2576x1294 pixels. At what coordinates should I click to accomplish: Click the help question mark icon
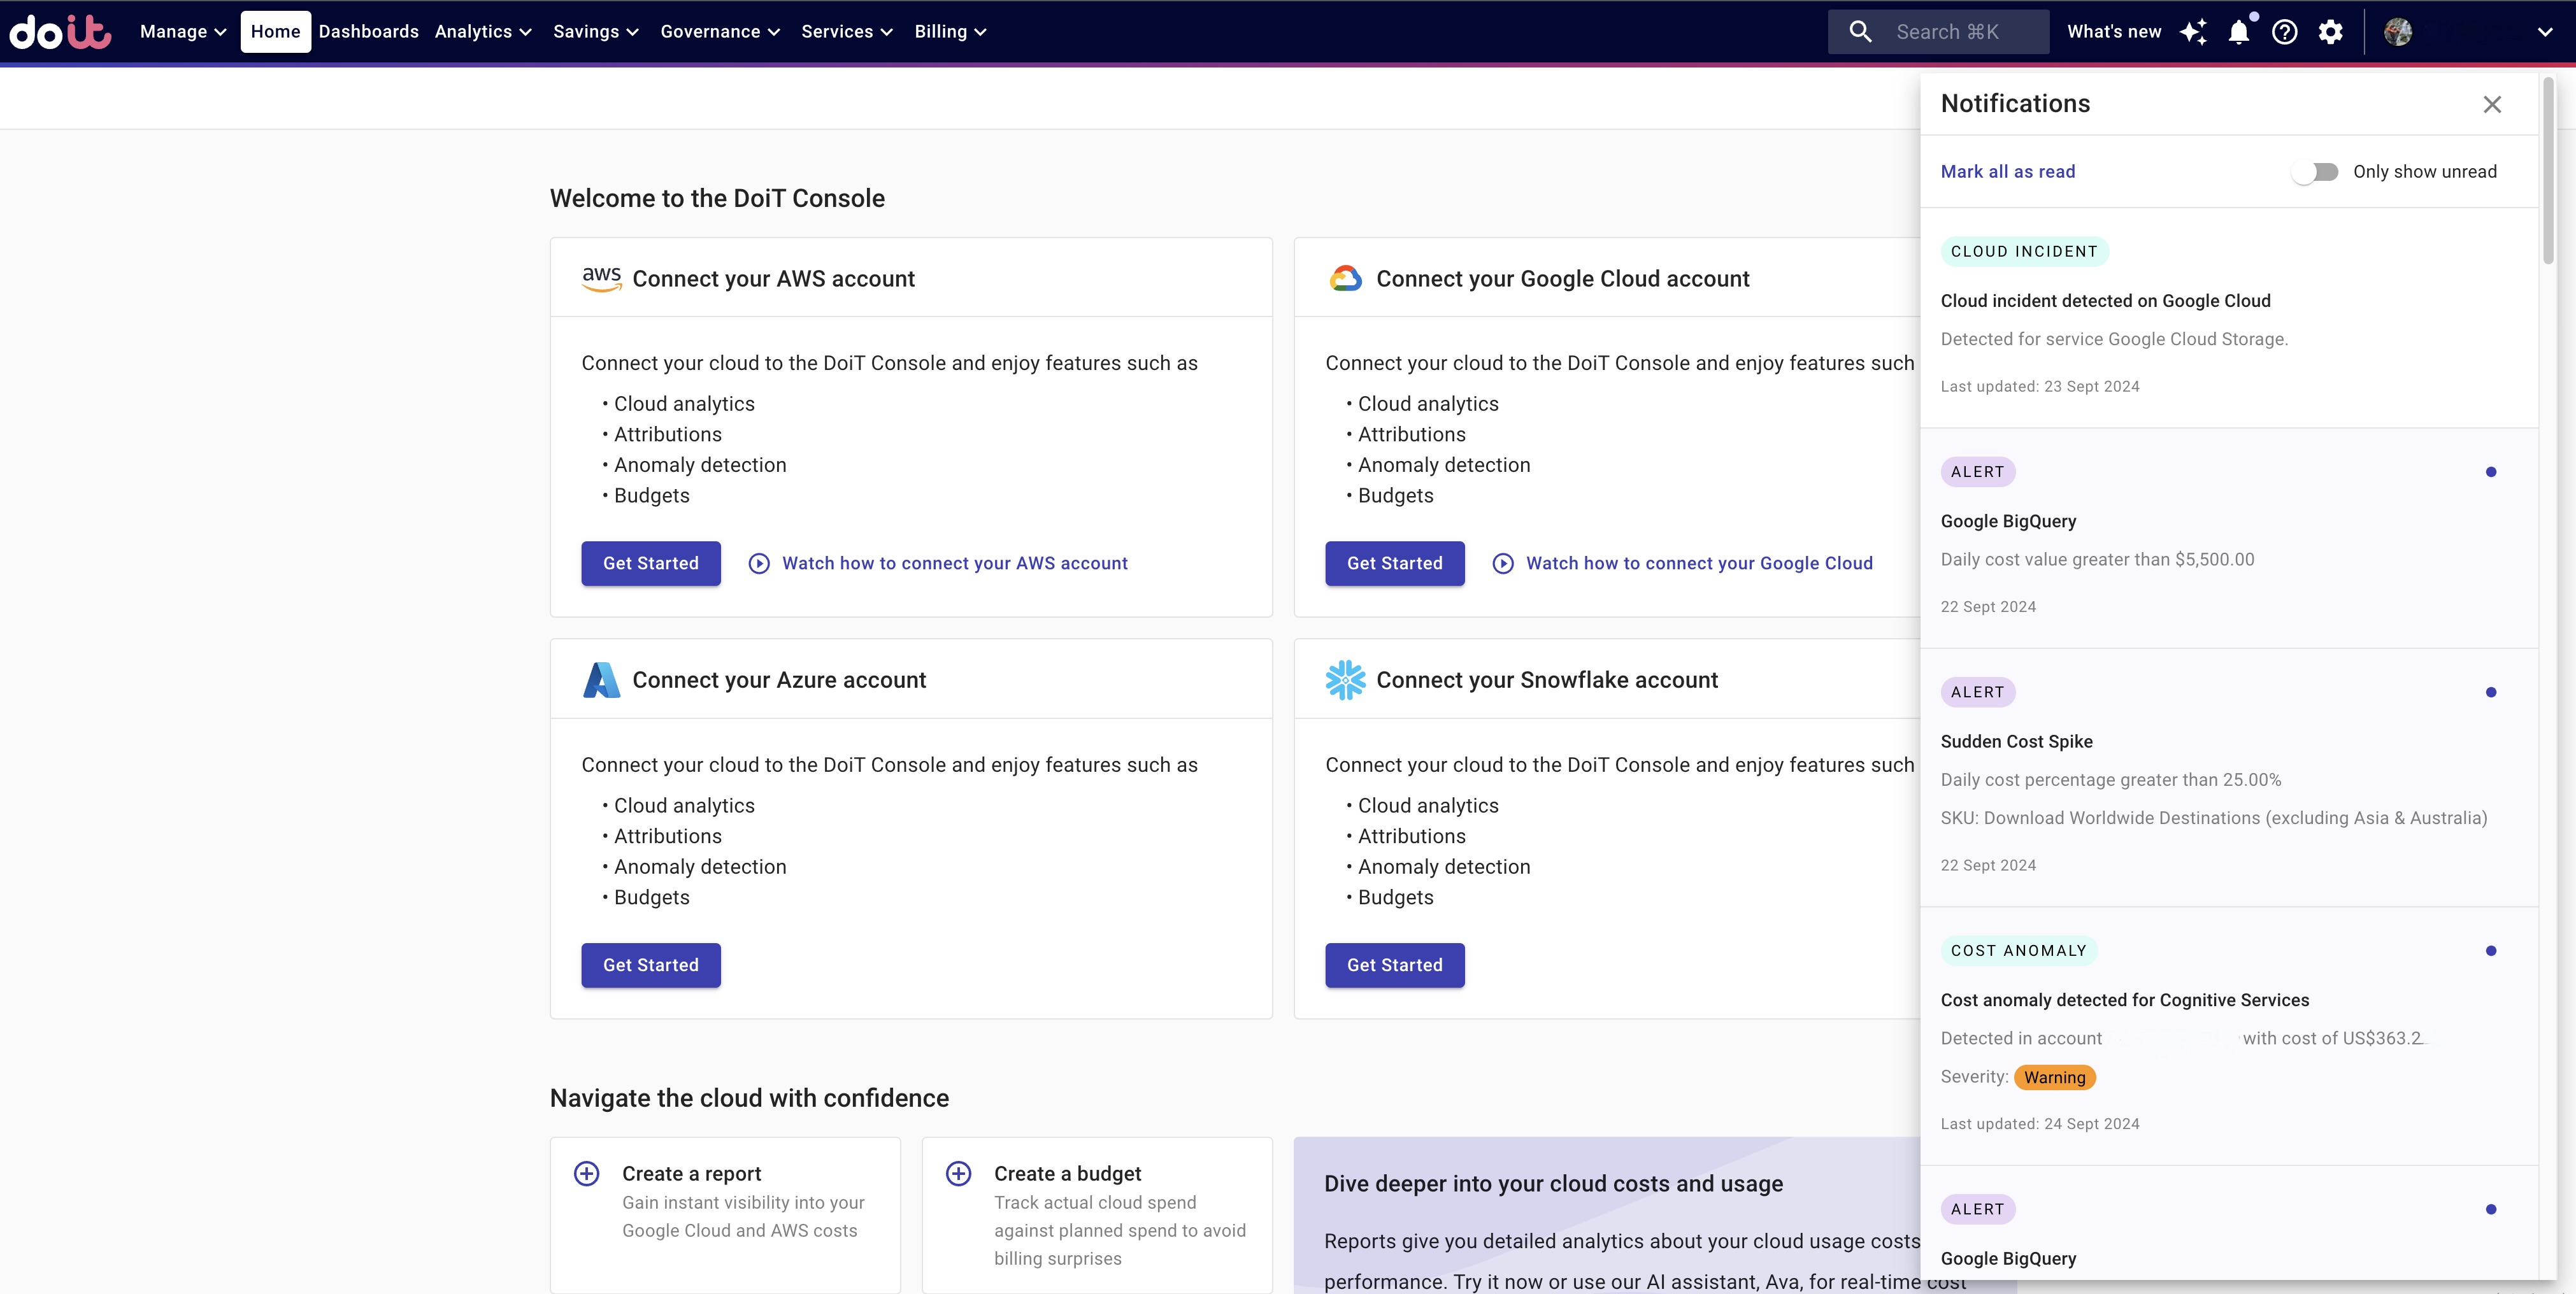pos(2284,32)
